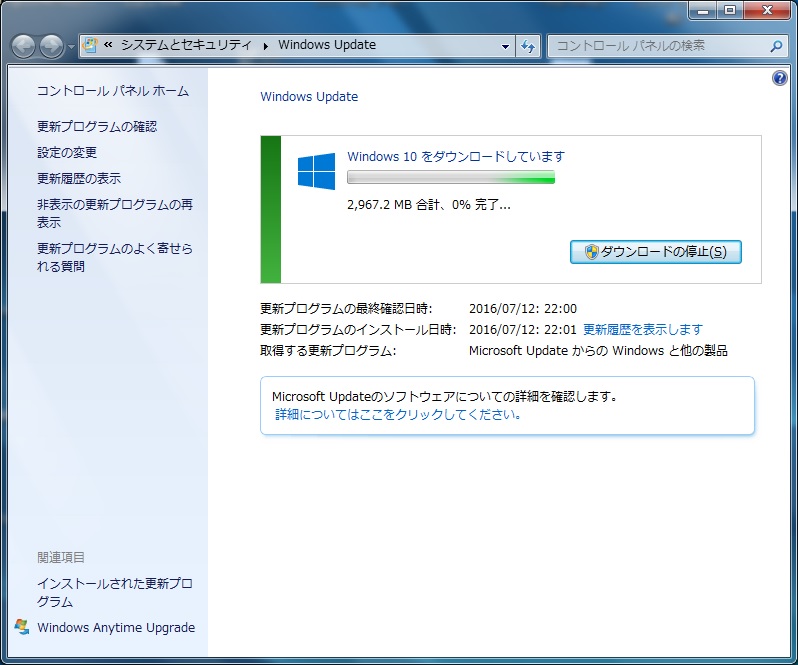Click the Back navigation arrow
Viewport: 798px width, 665px height.
click(x=23, y=46)
